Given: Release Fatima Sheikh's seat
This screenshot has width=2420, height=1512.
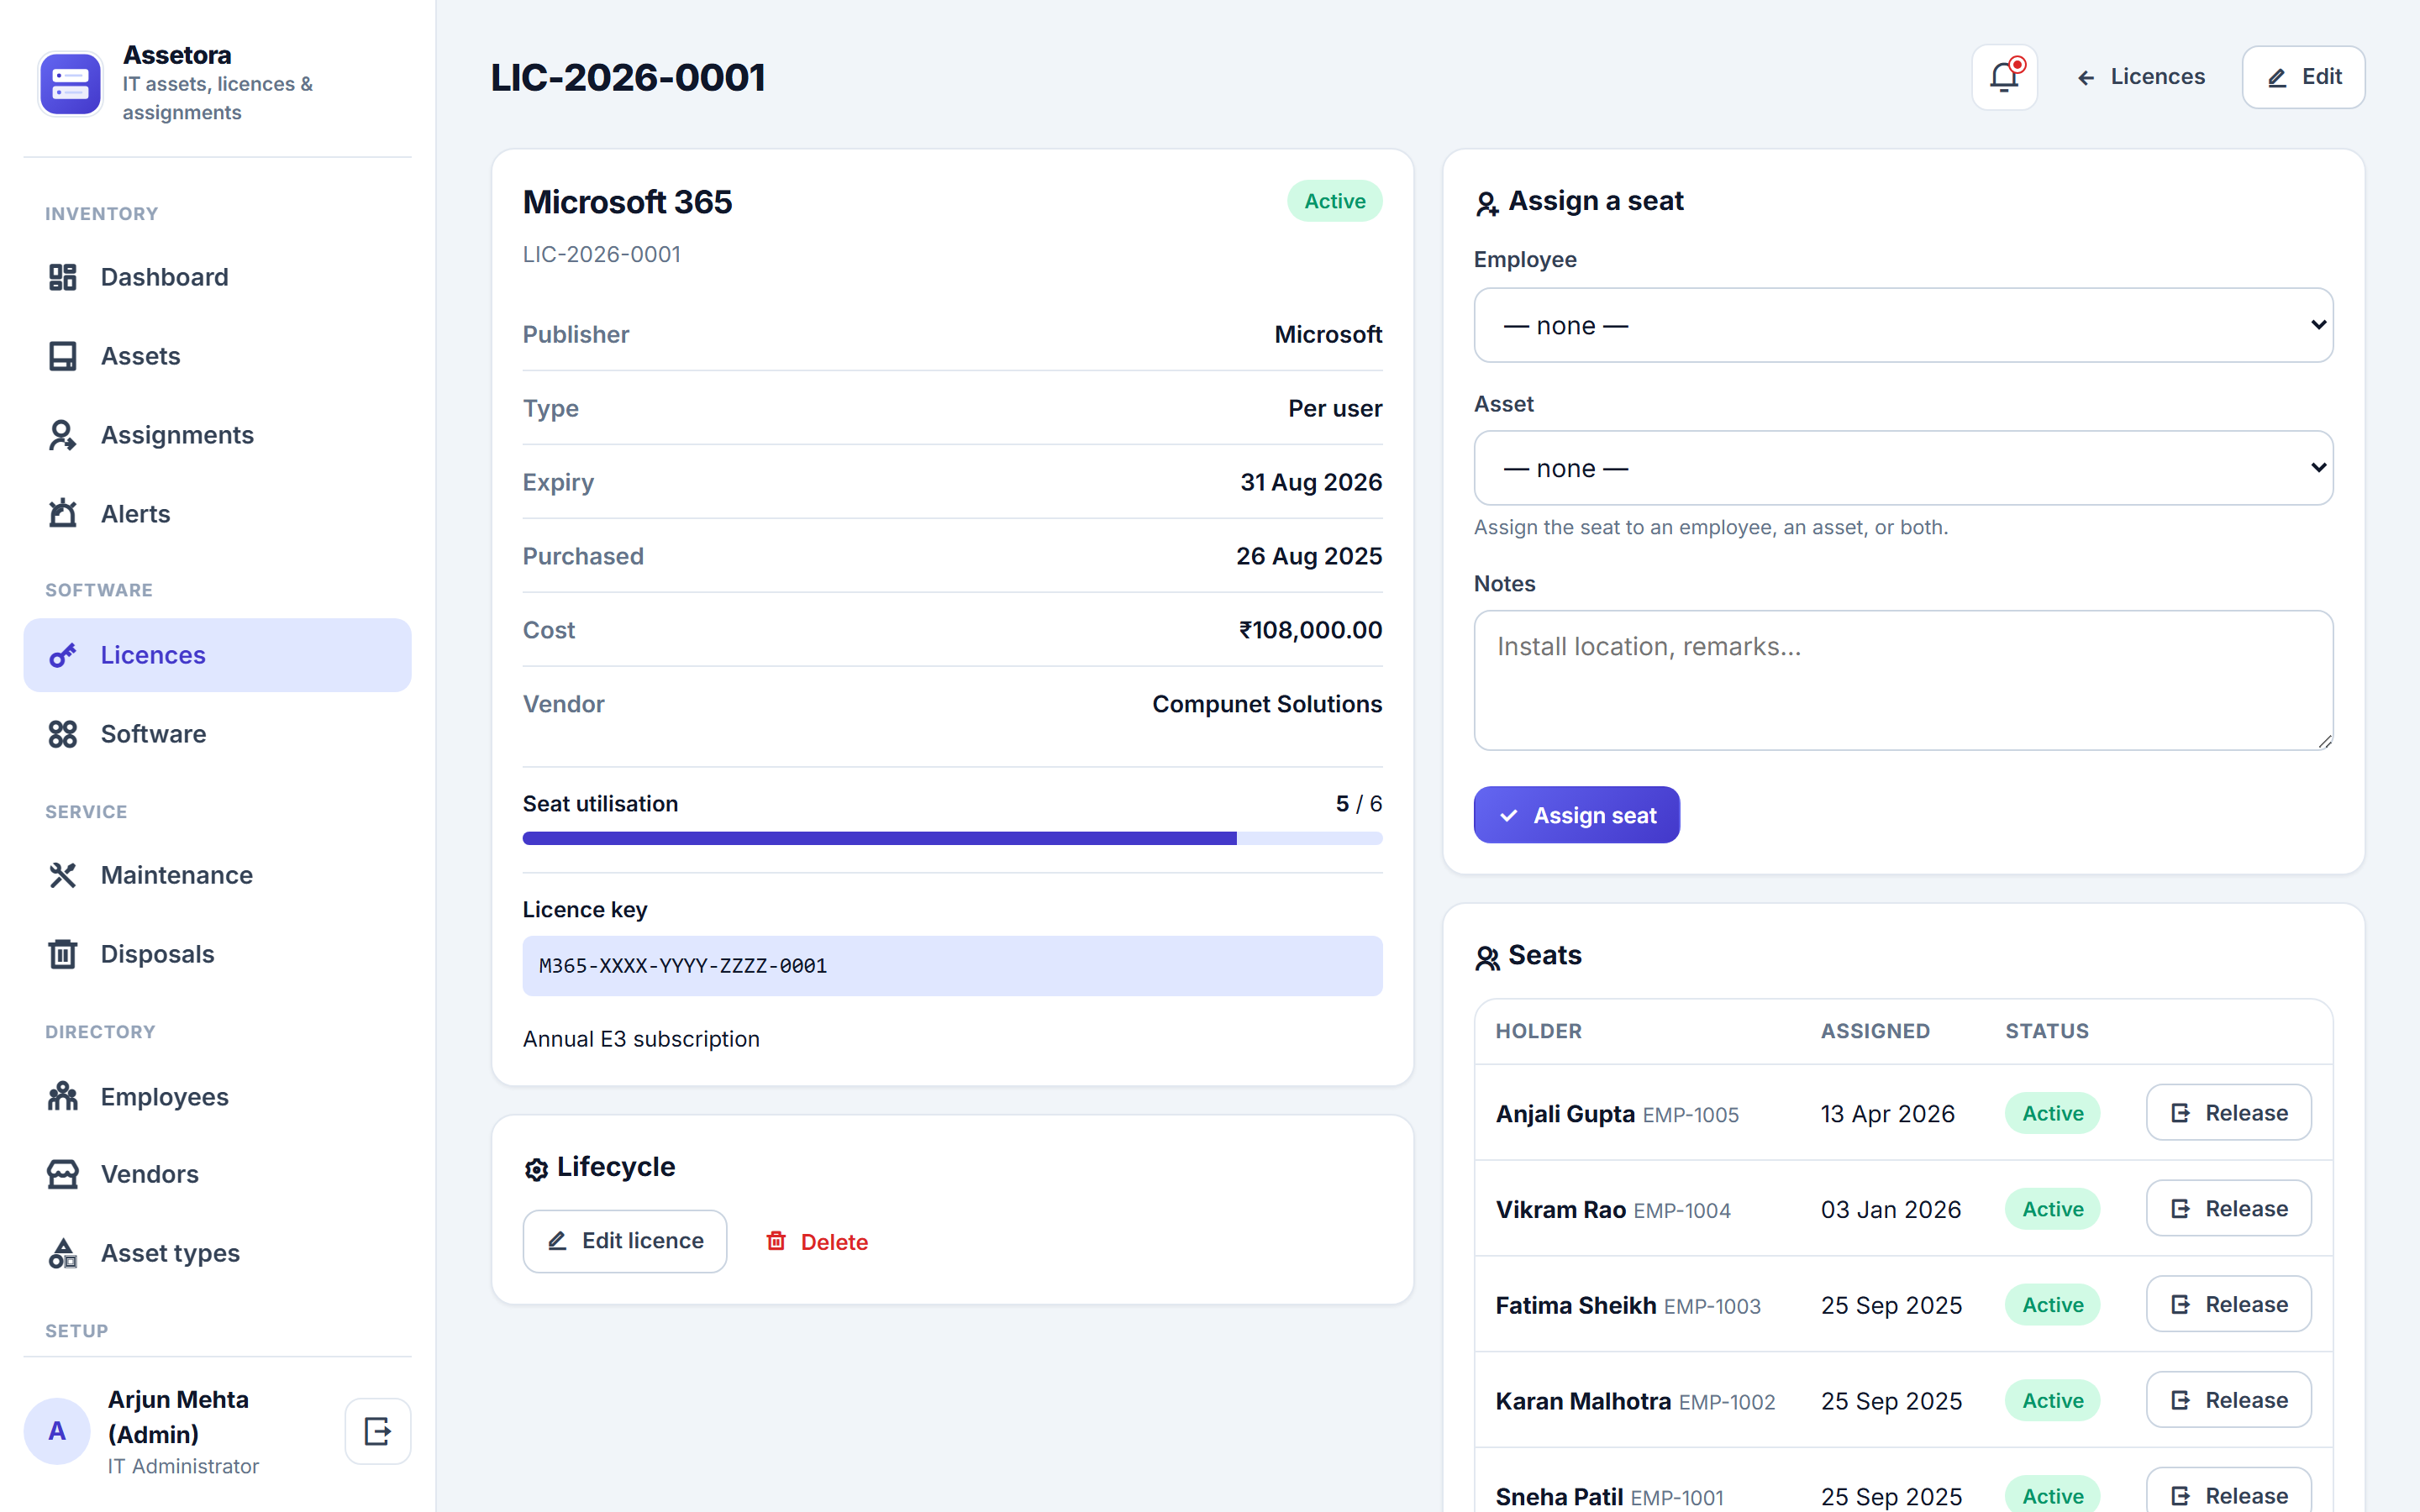Looking at the screenshot, I should [2228, 1304].
